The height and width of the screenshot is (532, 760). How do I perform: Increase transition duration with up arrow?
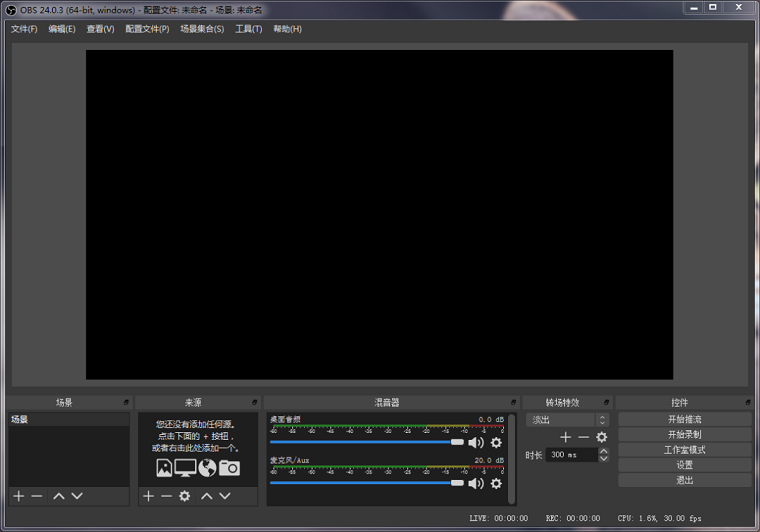point(603,451)
